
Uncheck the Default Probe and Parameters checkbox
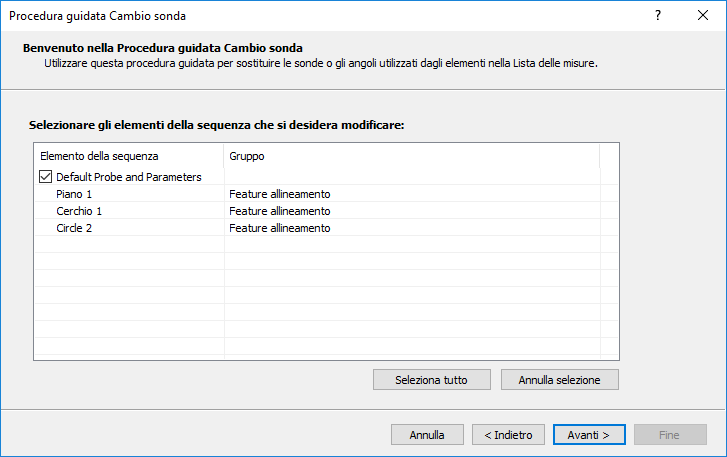(45, 177)
